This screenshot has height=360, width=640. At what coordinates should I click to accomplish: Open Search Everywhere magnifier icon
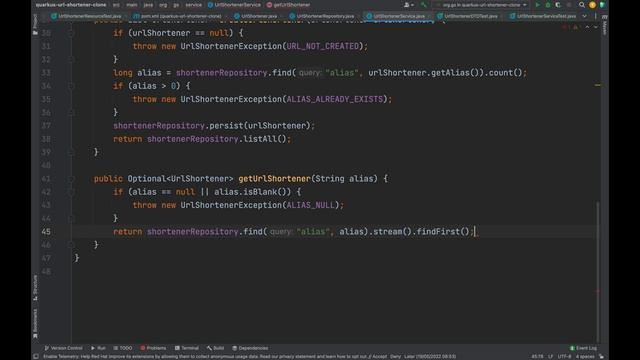click(582, 5)
